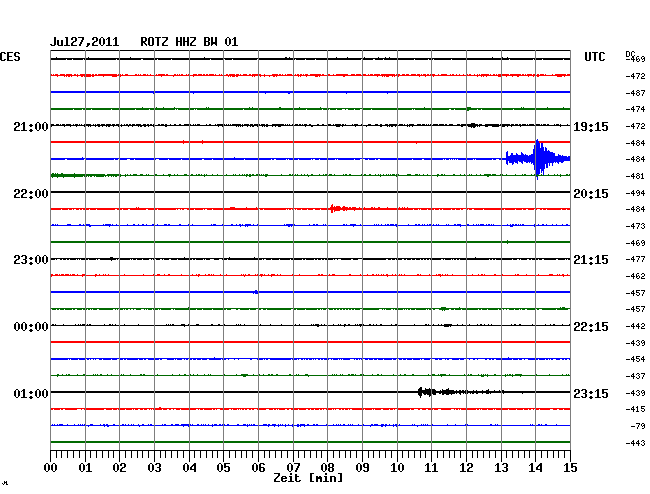The image size is (650, 494).
Task: Click the red seismic event near minute 08
Action: (x=343, y=208)
